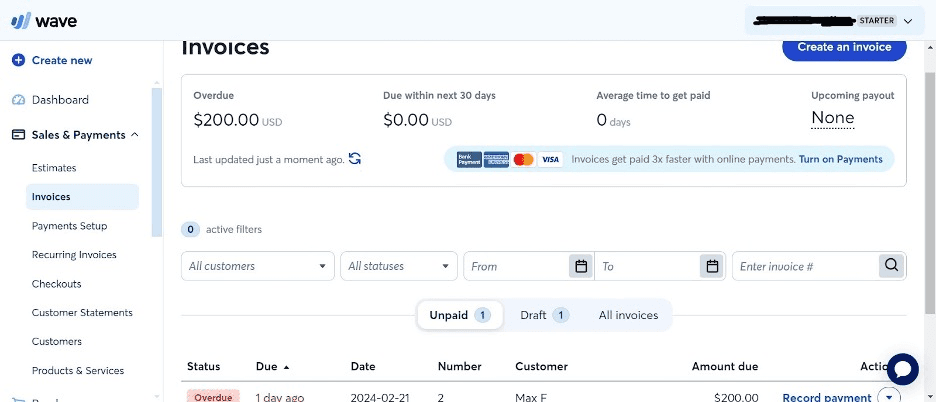
Task: Open the All customers dropdown
Action: [x=257, y=266]
